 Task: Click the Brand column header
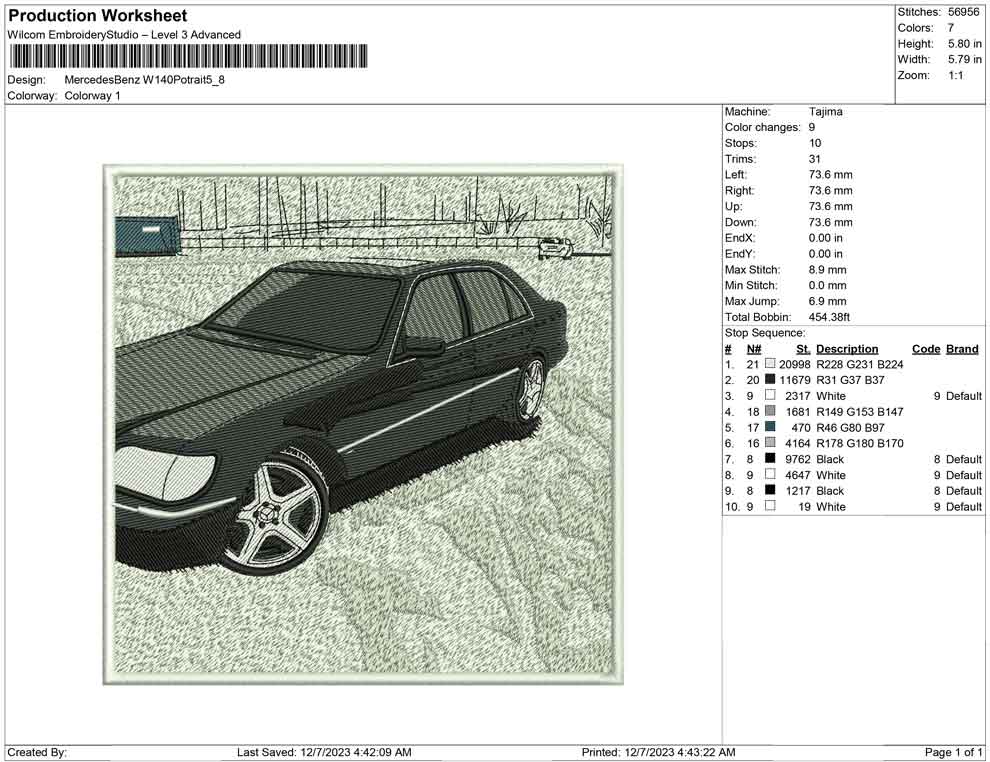coord(962,349)
